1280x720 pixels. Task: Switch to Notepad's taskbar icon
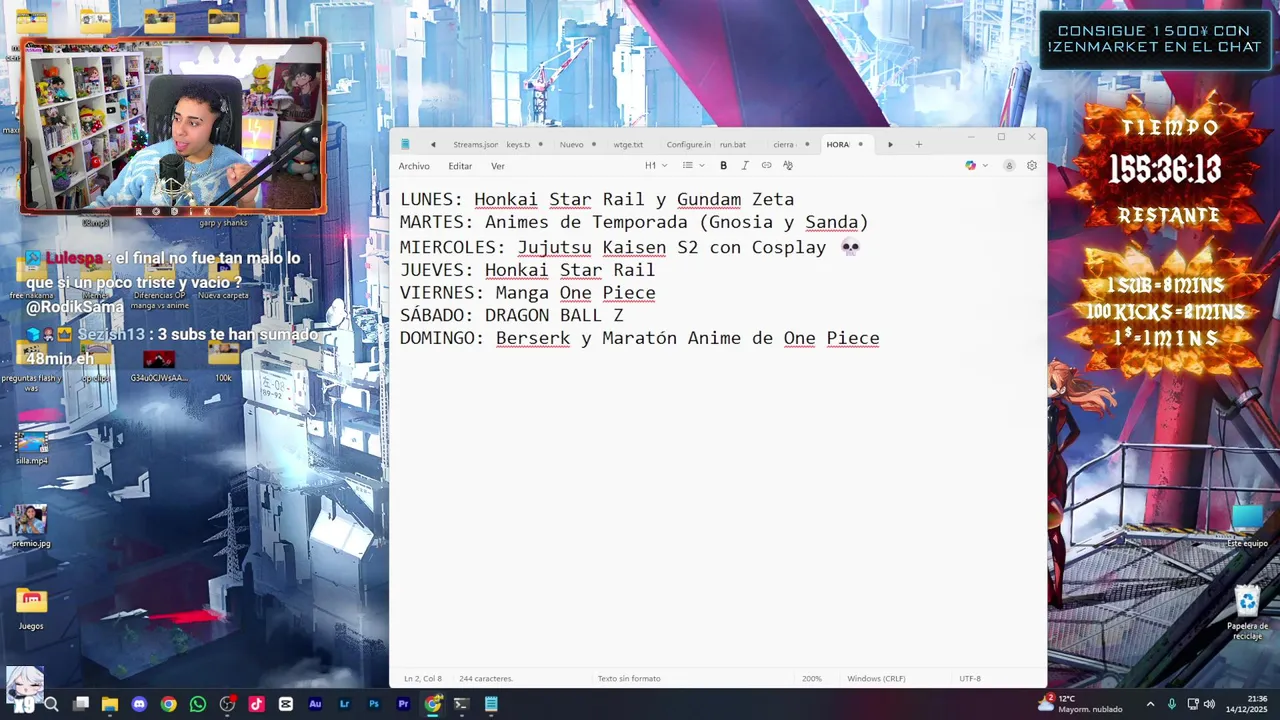coord(491,704)
